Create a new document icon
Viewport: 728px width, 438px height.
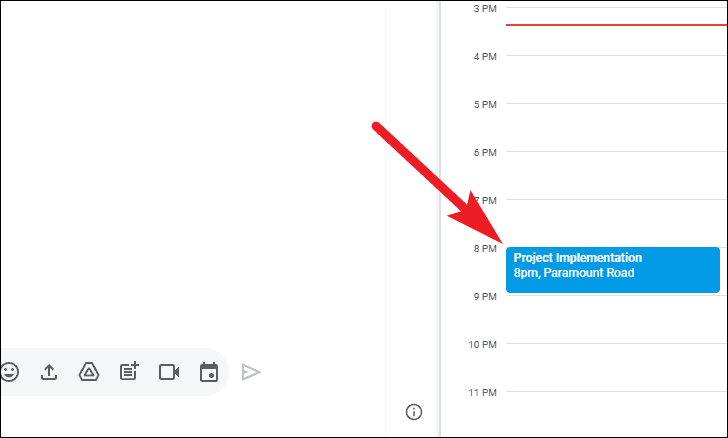129,372
